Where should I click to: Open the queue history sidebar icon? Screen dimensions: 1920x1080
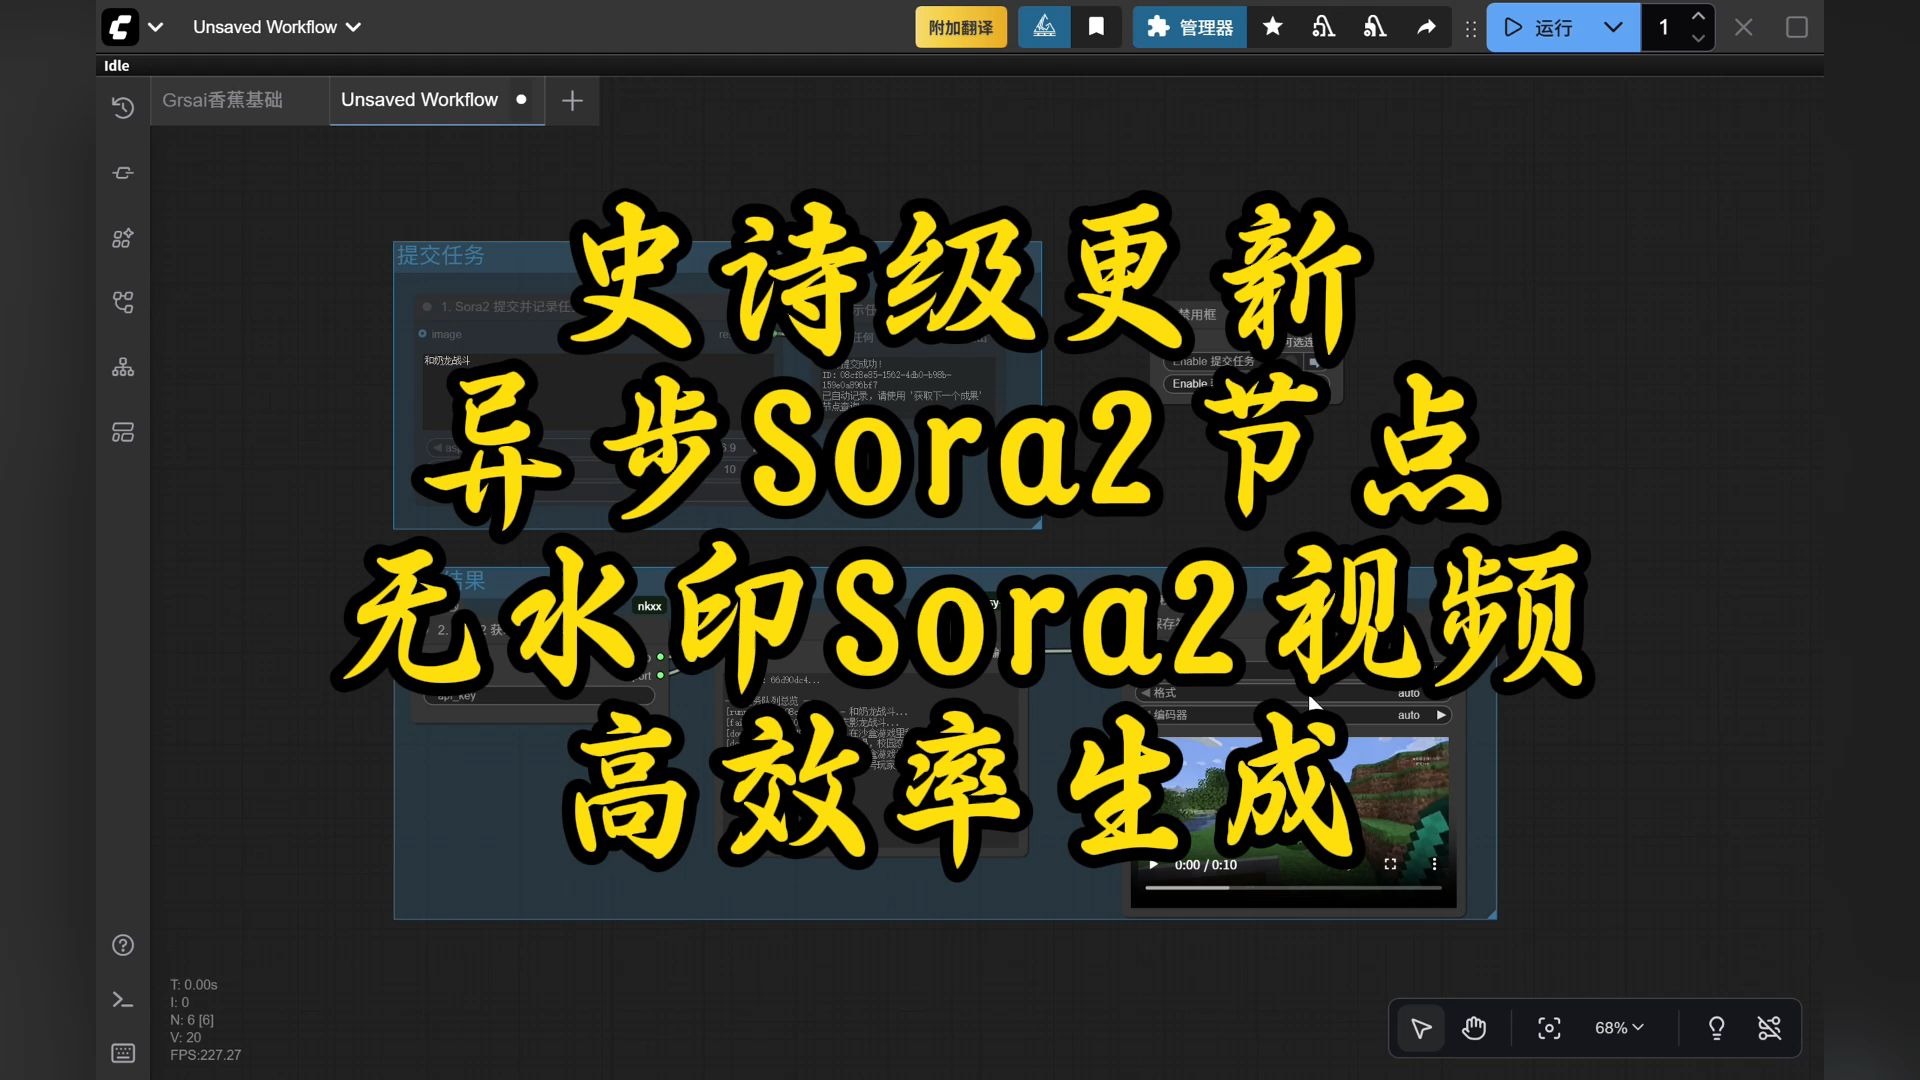click(123, 108)
